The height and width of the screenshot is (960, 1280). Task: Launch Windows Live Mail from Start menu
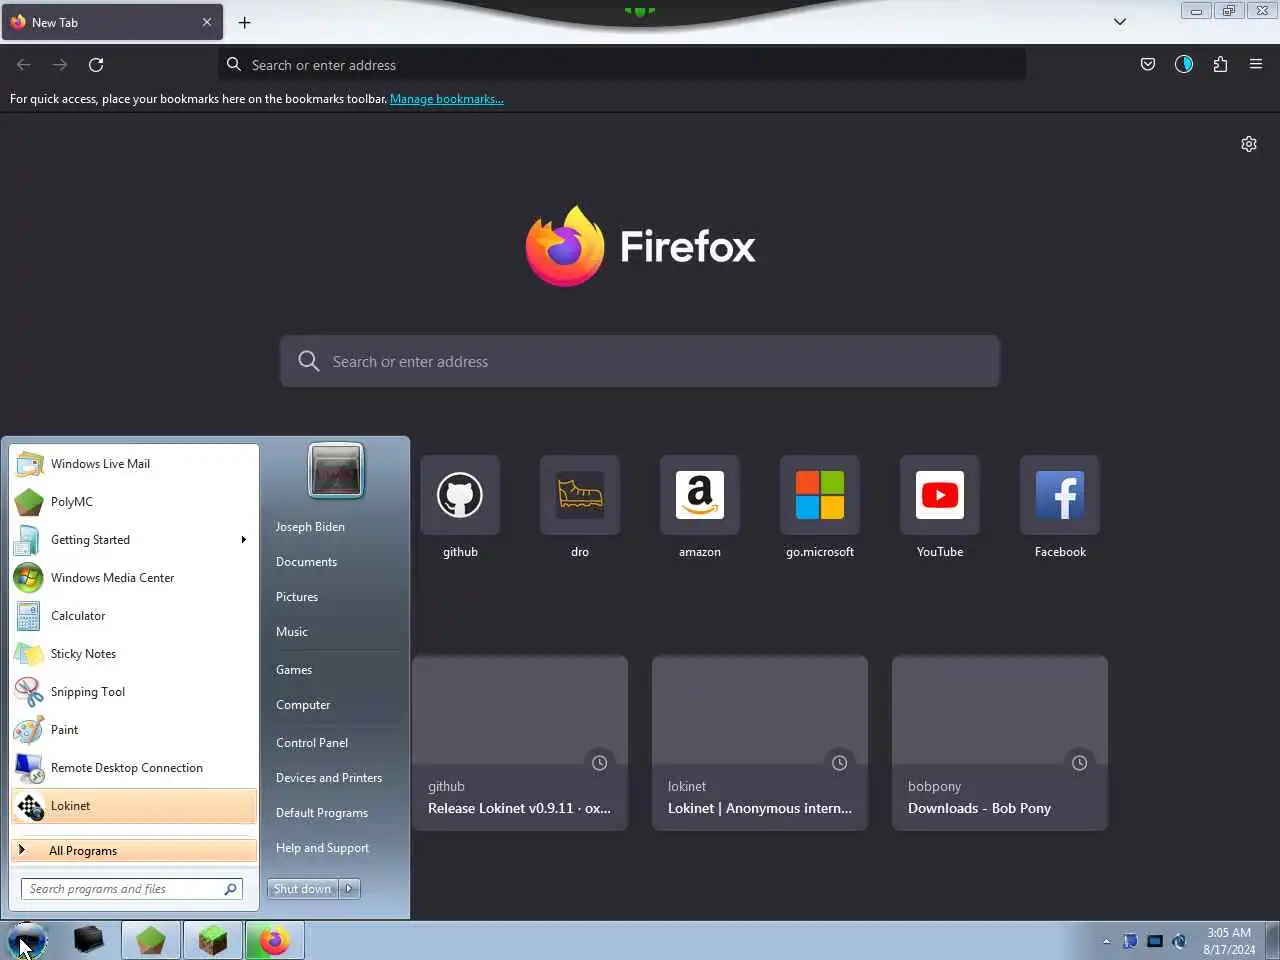134,464
